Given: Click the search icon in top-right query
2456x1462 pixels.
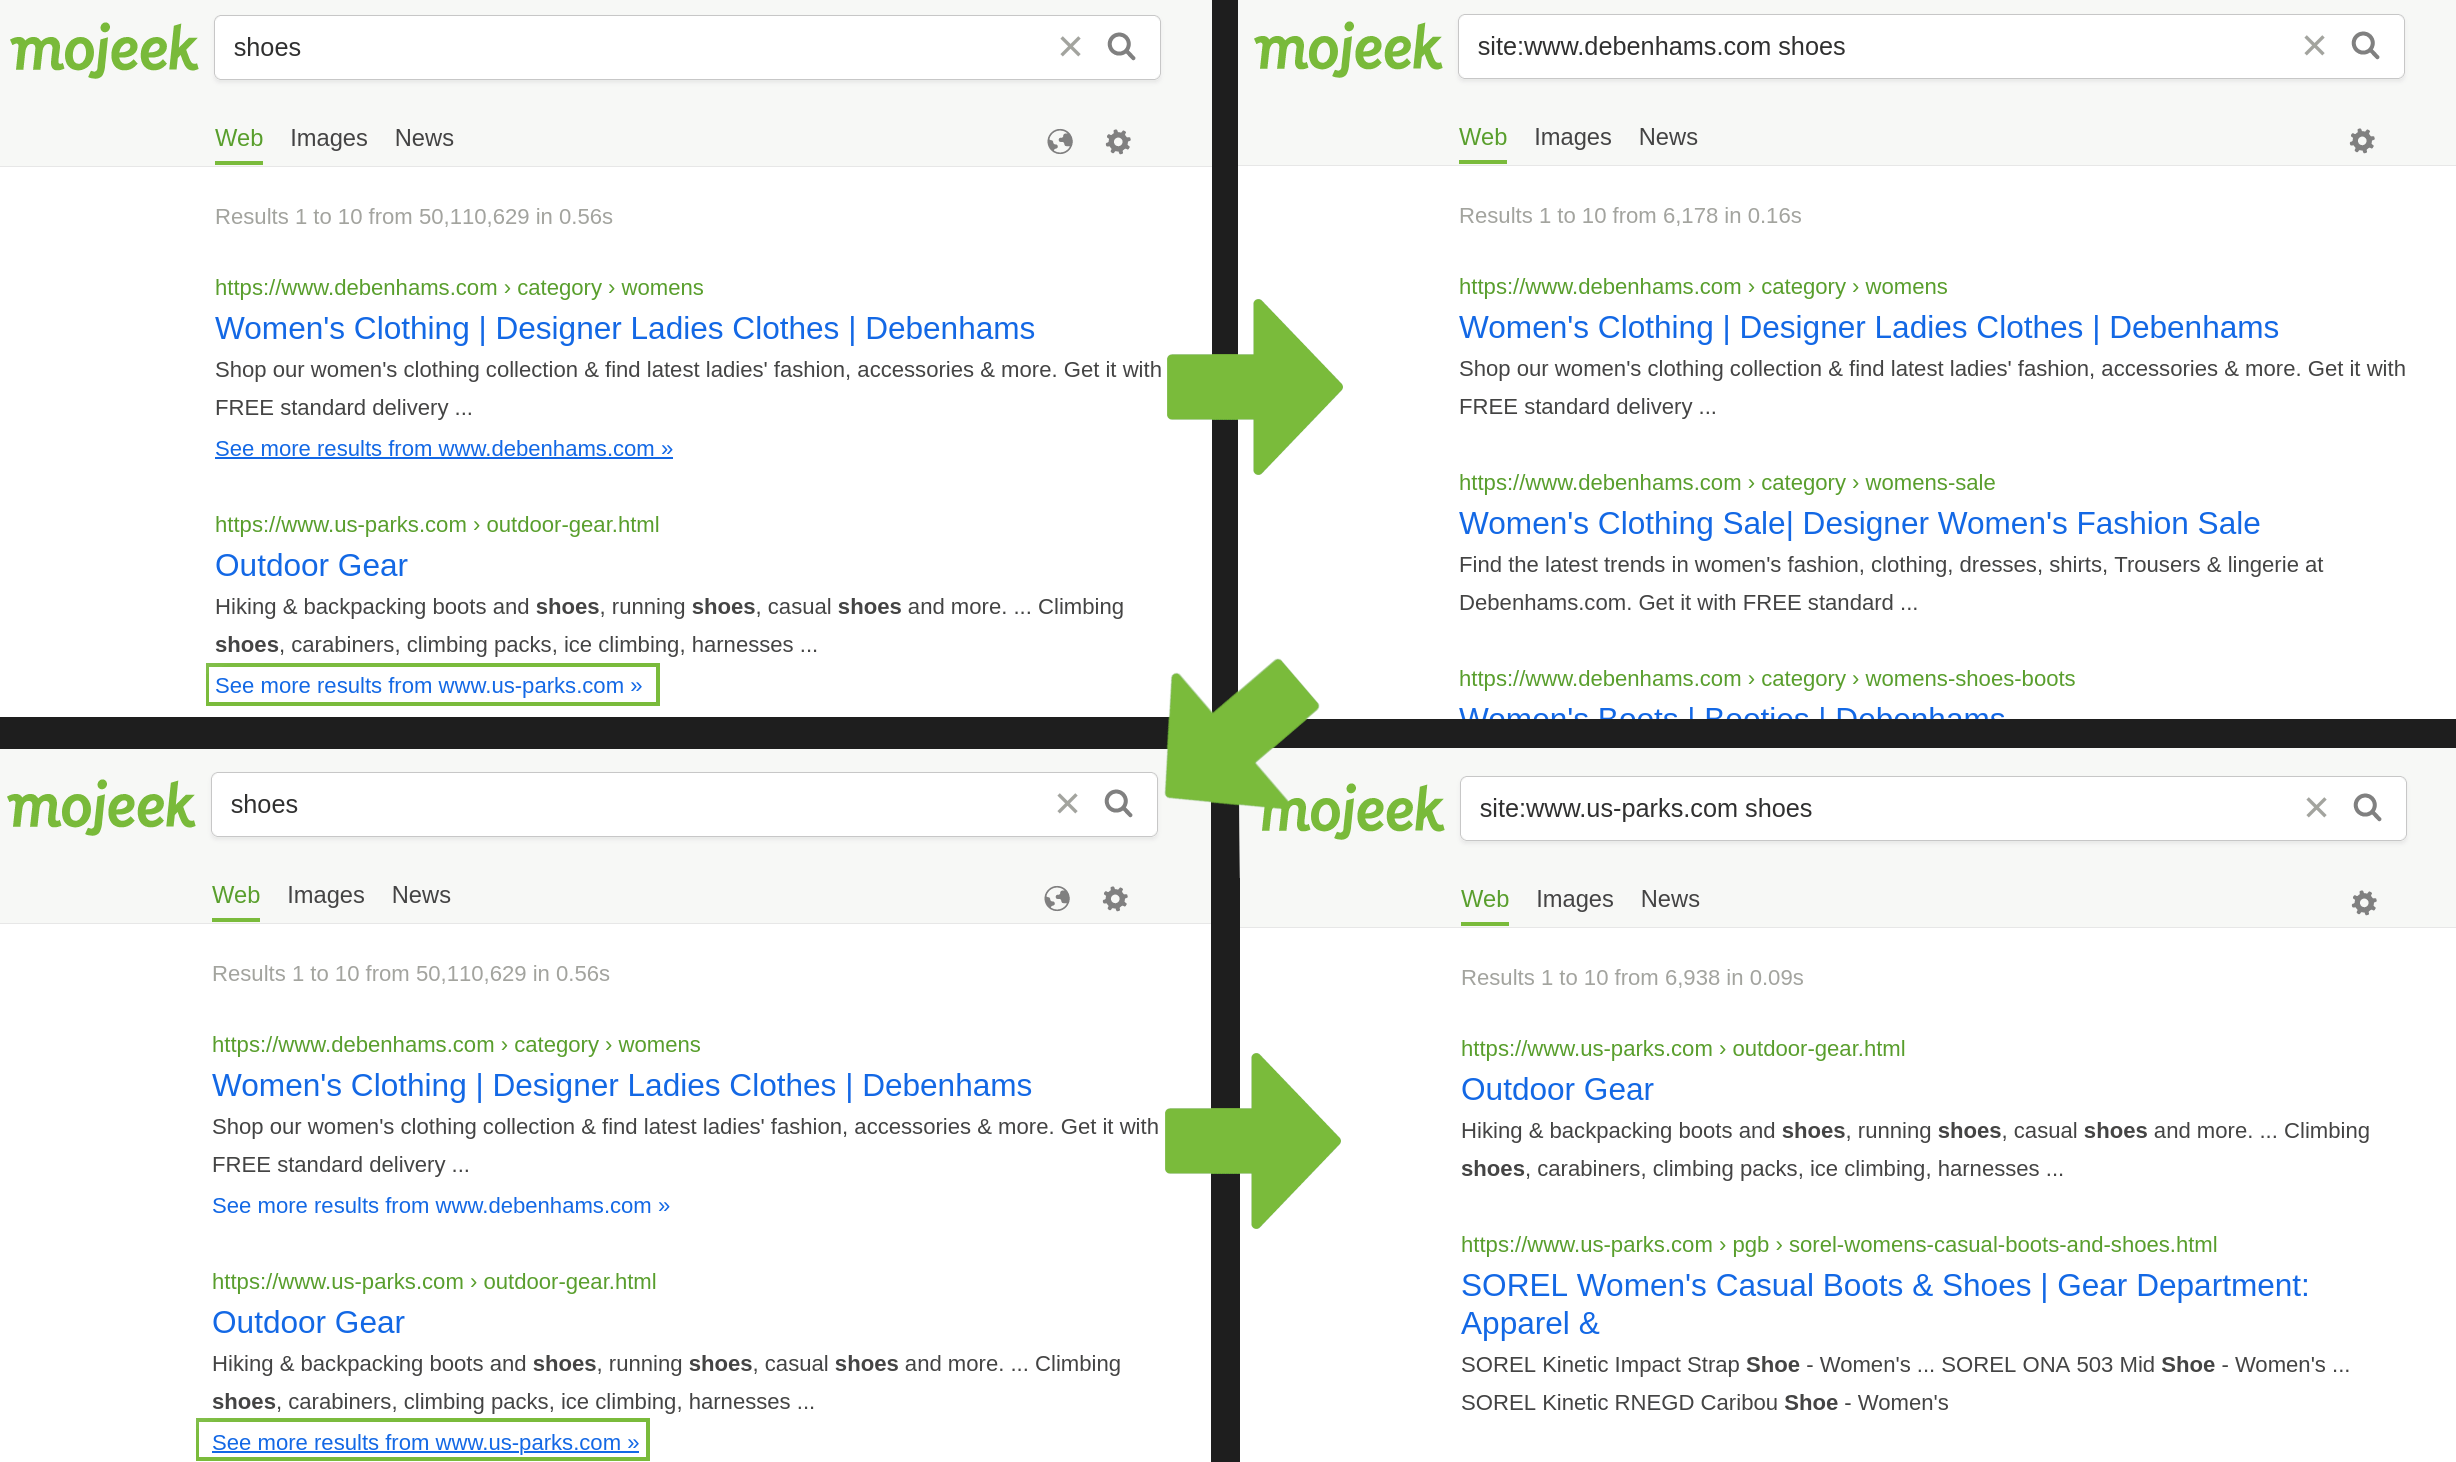Looking at the screenshot, I should point(2365,47).
